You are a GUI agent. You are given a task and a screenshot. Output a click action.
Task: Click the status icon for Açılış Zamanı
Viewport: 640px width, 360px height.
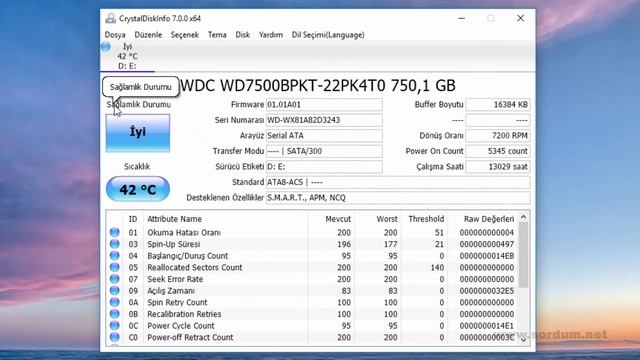[x=115, y=291]
